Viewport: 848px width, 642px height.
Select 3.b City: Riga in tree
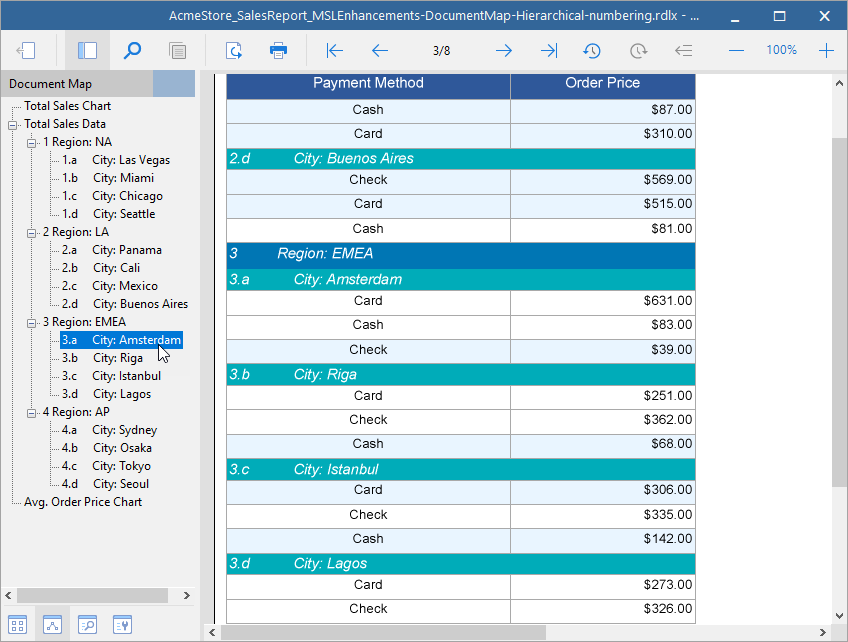tap(102, 358)
